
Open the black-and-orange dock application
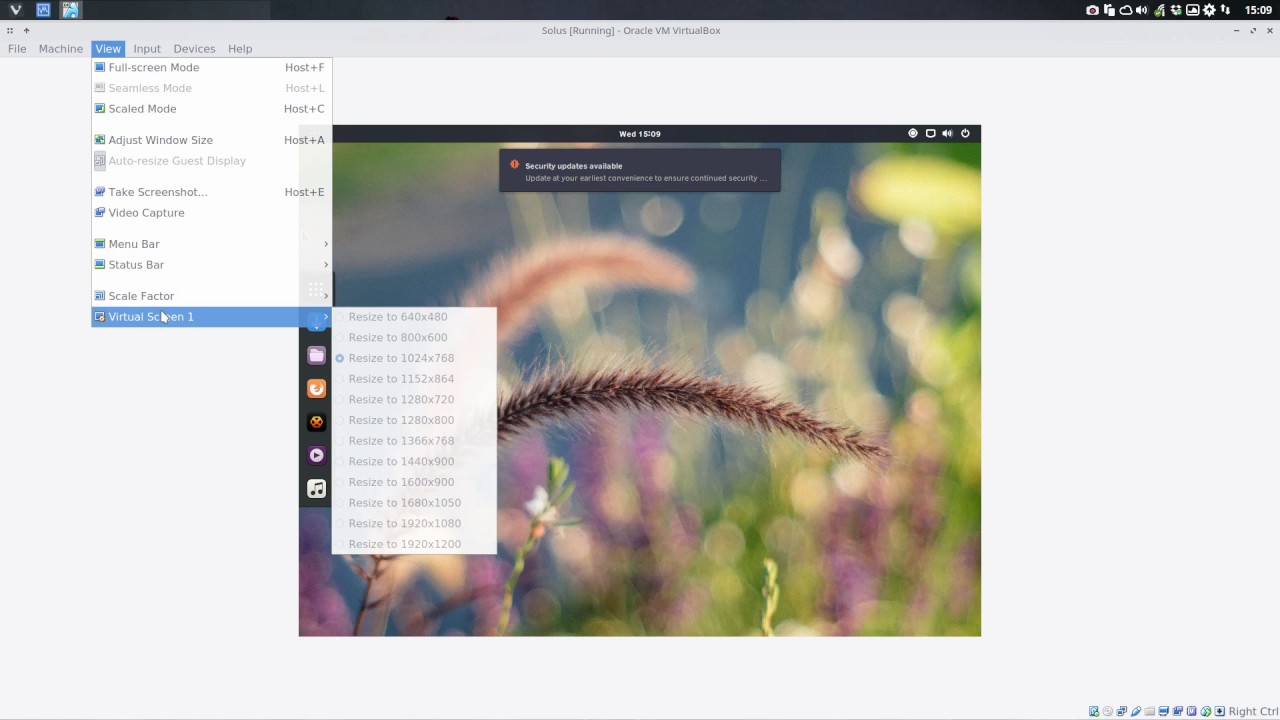tap(316, 422)
